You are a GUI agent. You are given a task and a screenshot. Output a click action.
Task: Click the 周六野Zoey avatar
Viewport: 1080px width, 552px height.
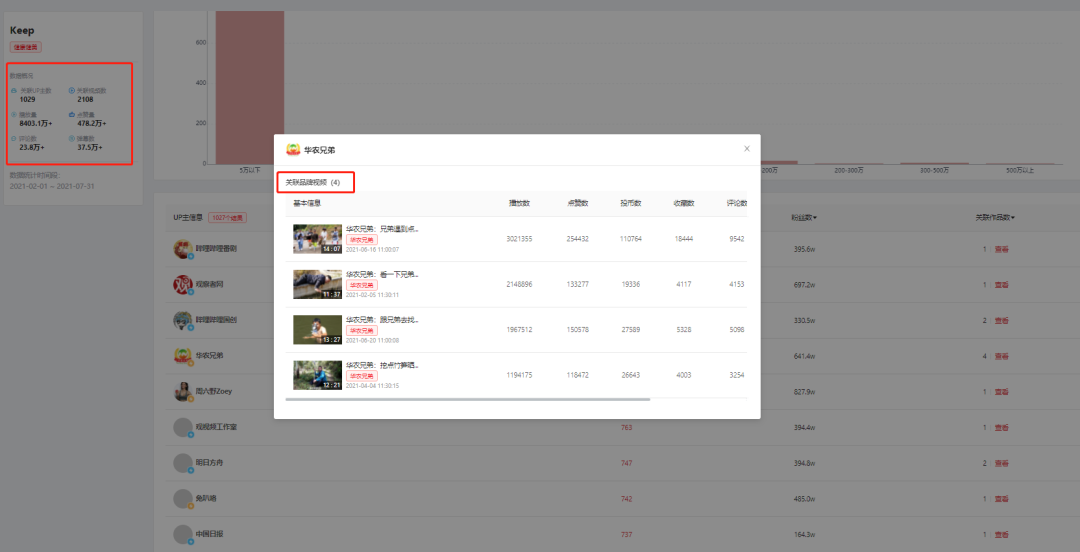(183, 391)
